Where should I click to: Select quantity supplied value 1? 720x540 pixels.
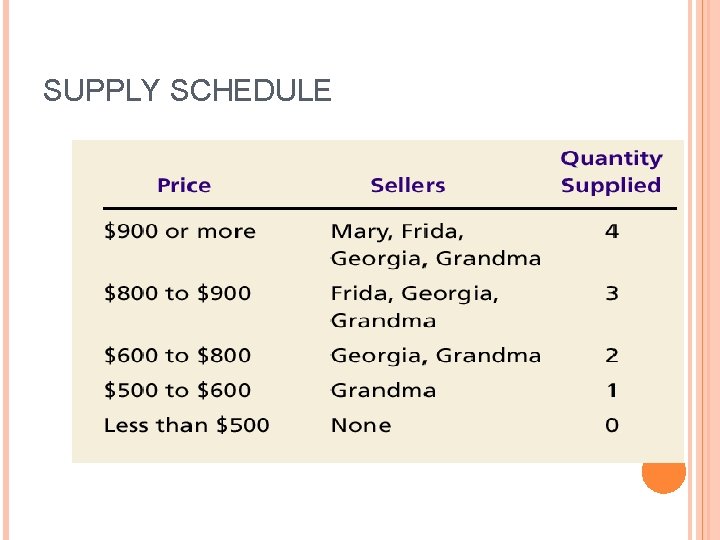(612, 390)
